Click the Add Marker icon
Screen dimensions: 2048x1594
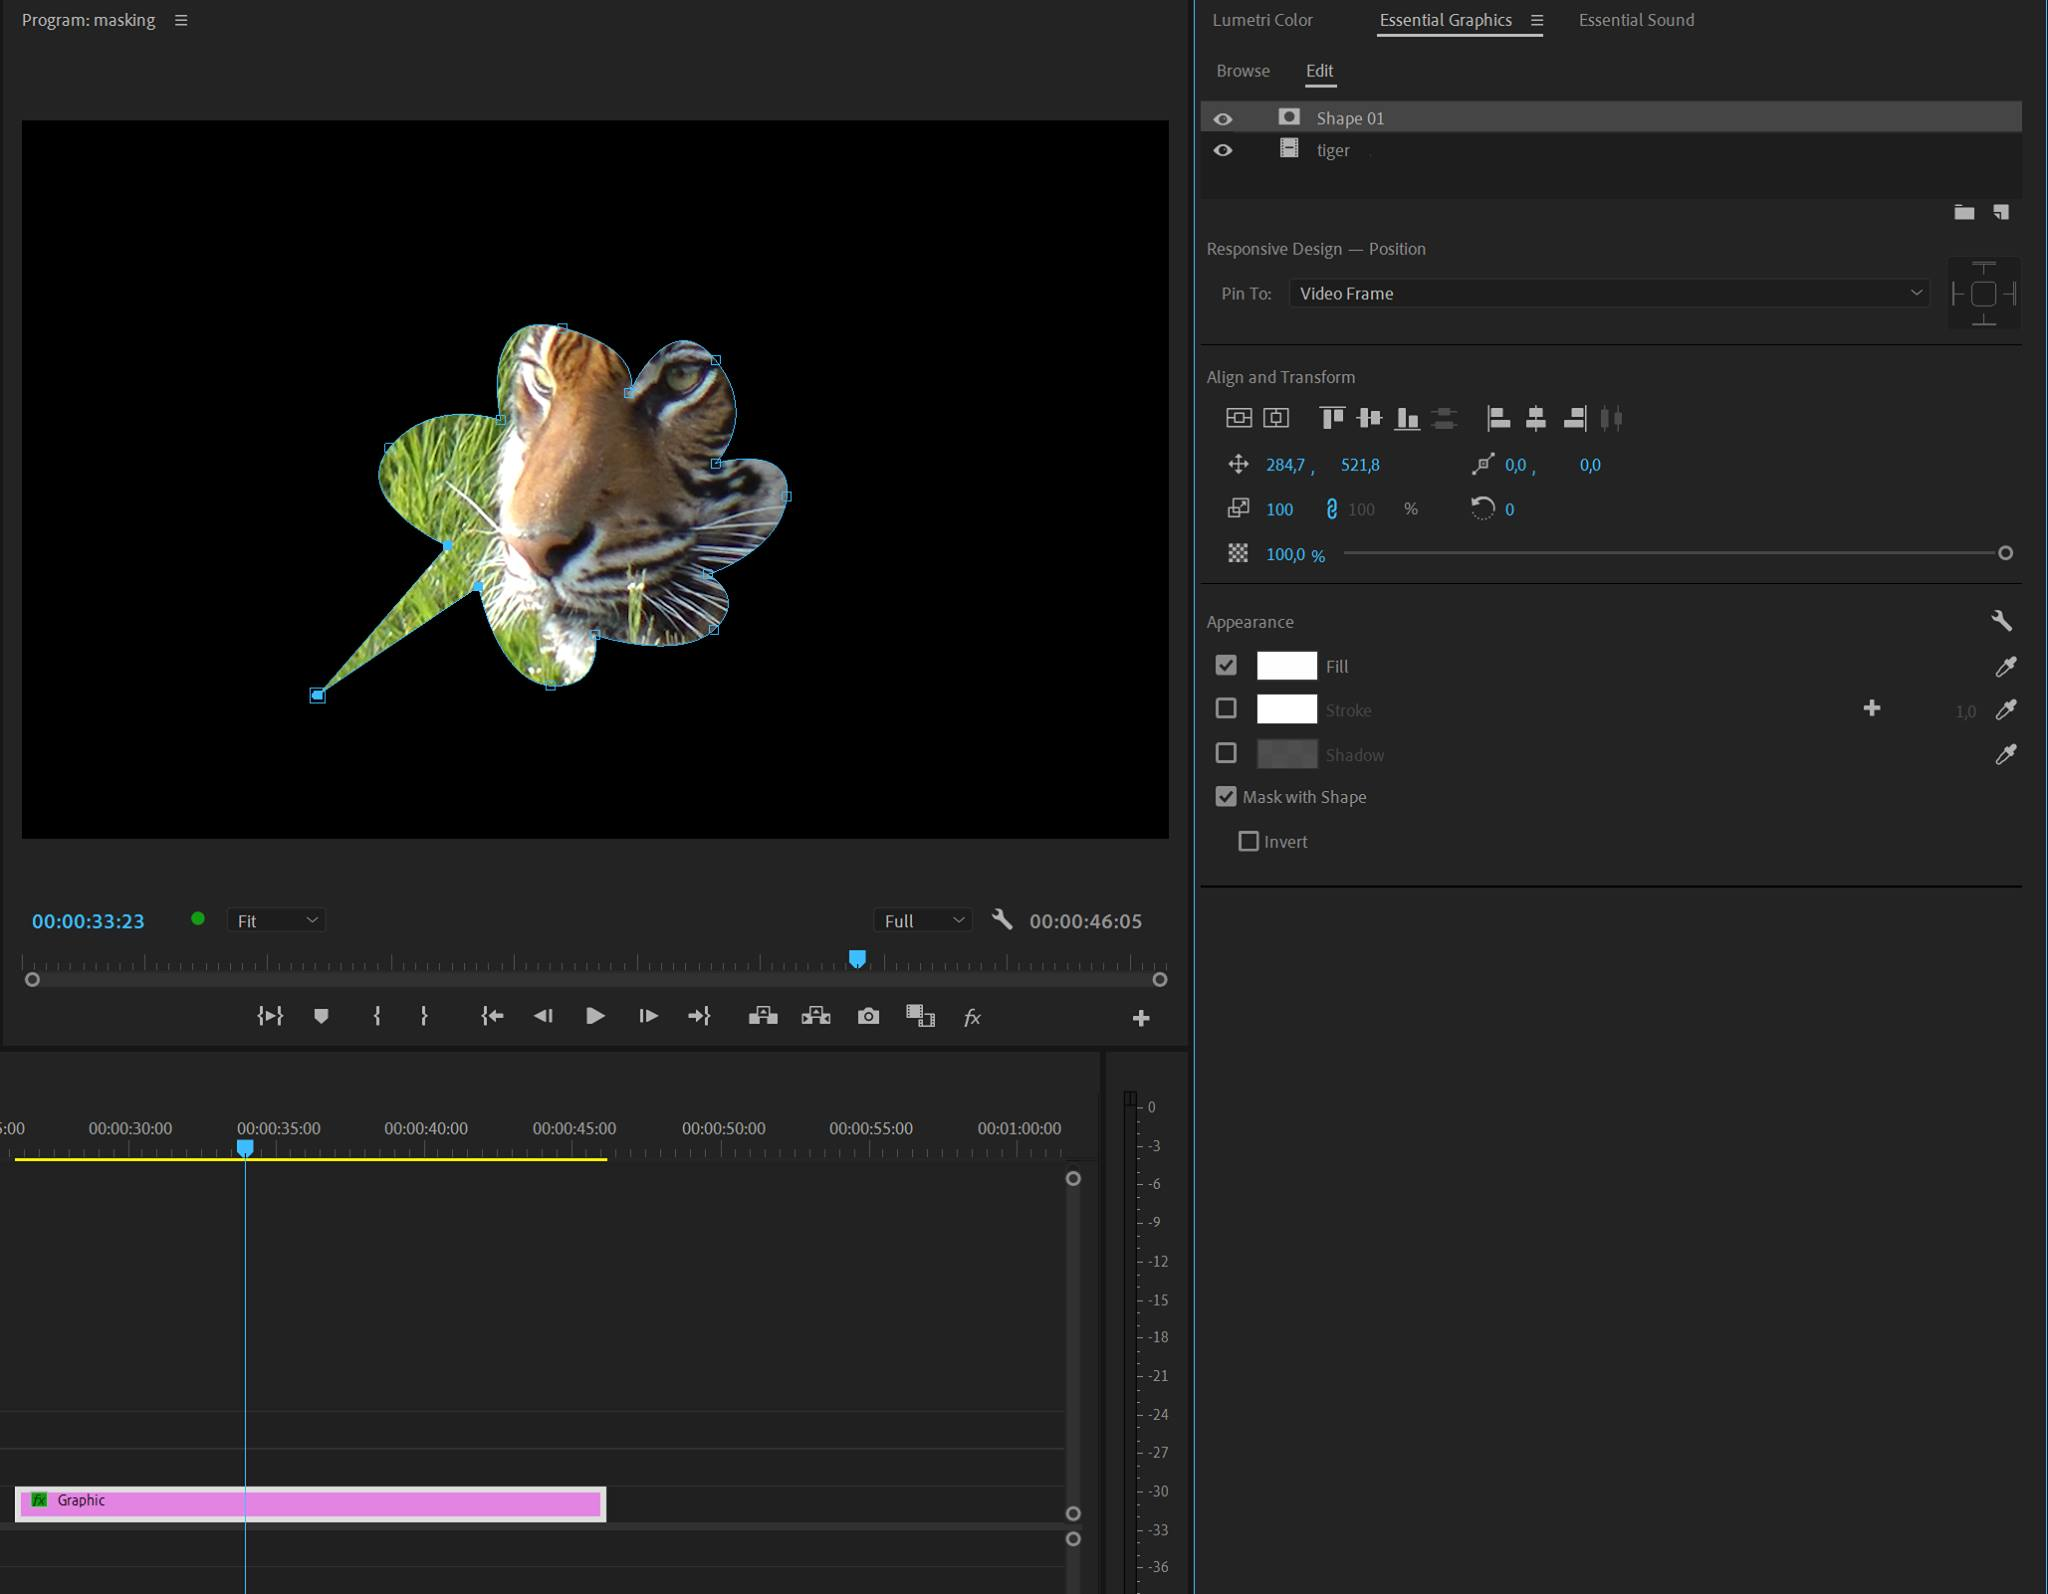point(321,1016)
